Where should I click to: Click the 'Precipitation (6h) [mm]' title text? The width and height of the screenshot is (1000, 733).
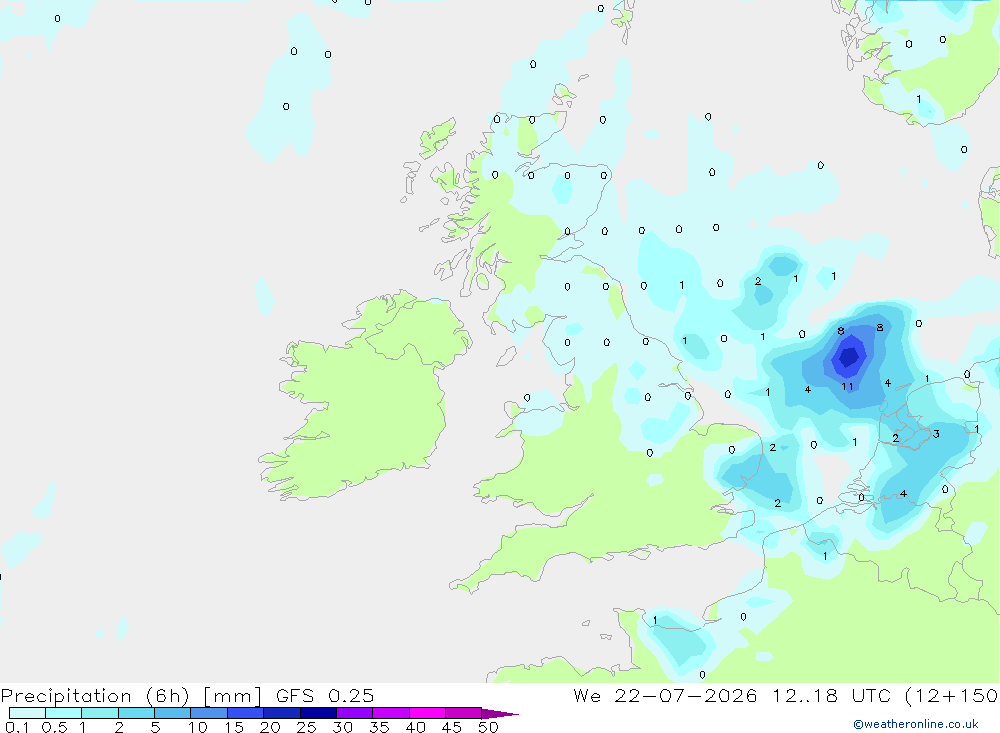(131, 696)
